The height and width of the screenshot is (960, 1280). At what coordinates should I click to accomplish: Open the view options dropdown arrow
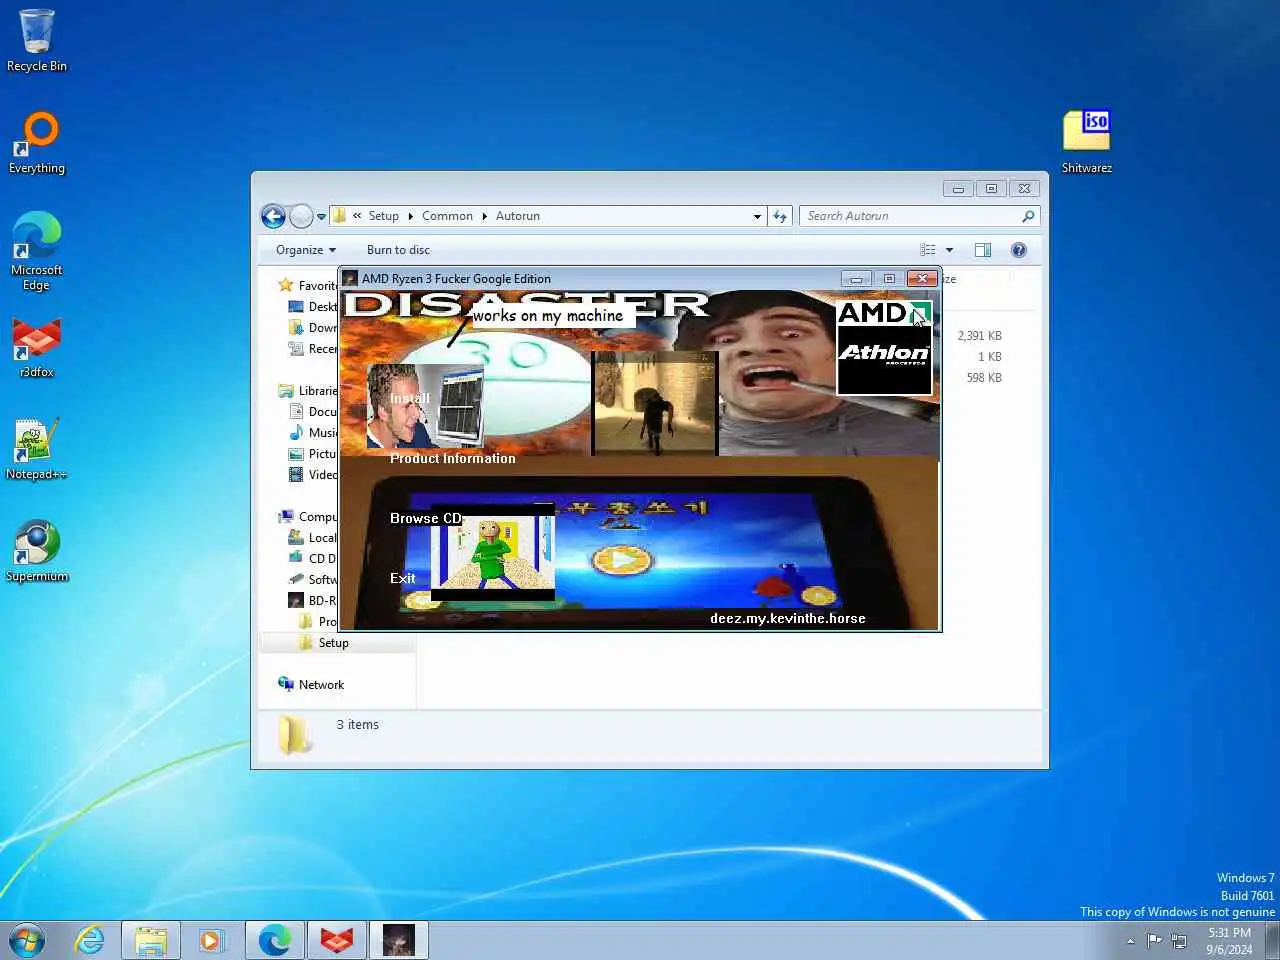949,250
